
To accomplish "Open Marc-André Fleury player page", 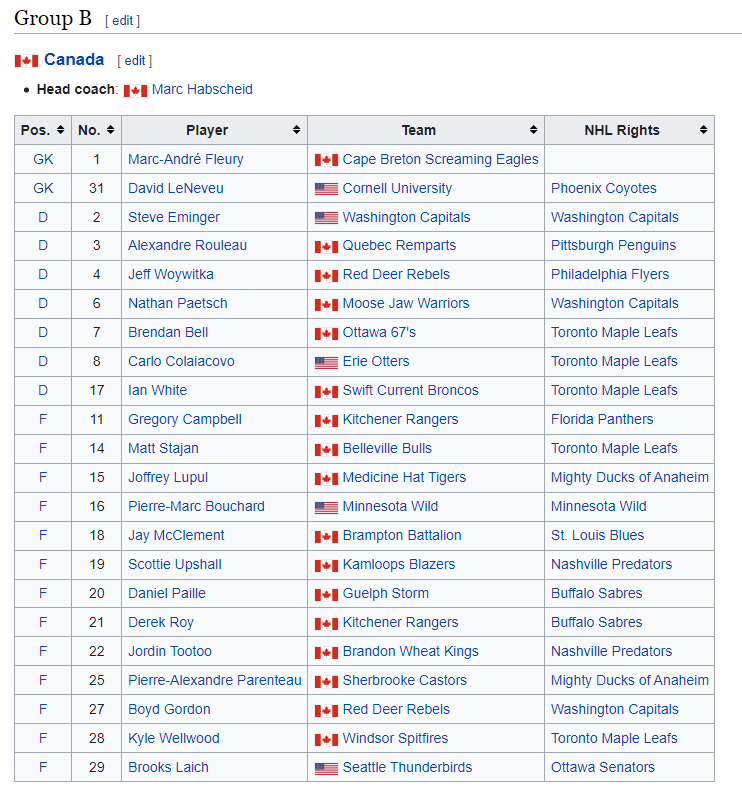I will tap(186, 159).
